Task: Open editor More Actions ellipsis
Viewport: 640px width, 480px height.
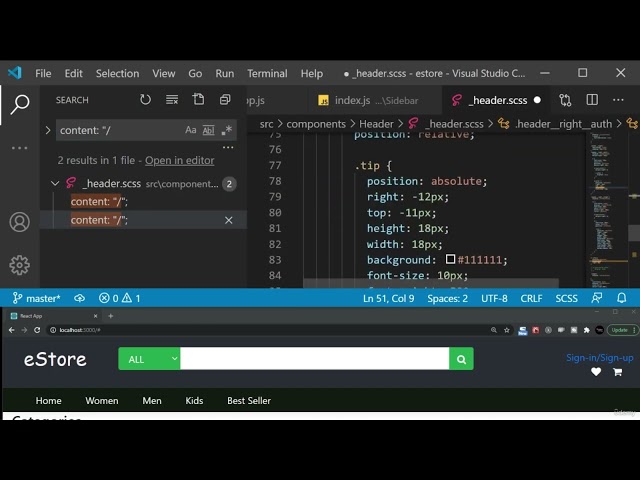Action: click(x=618, y=100)
